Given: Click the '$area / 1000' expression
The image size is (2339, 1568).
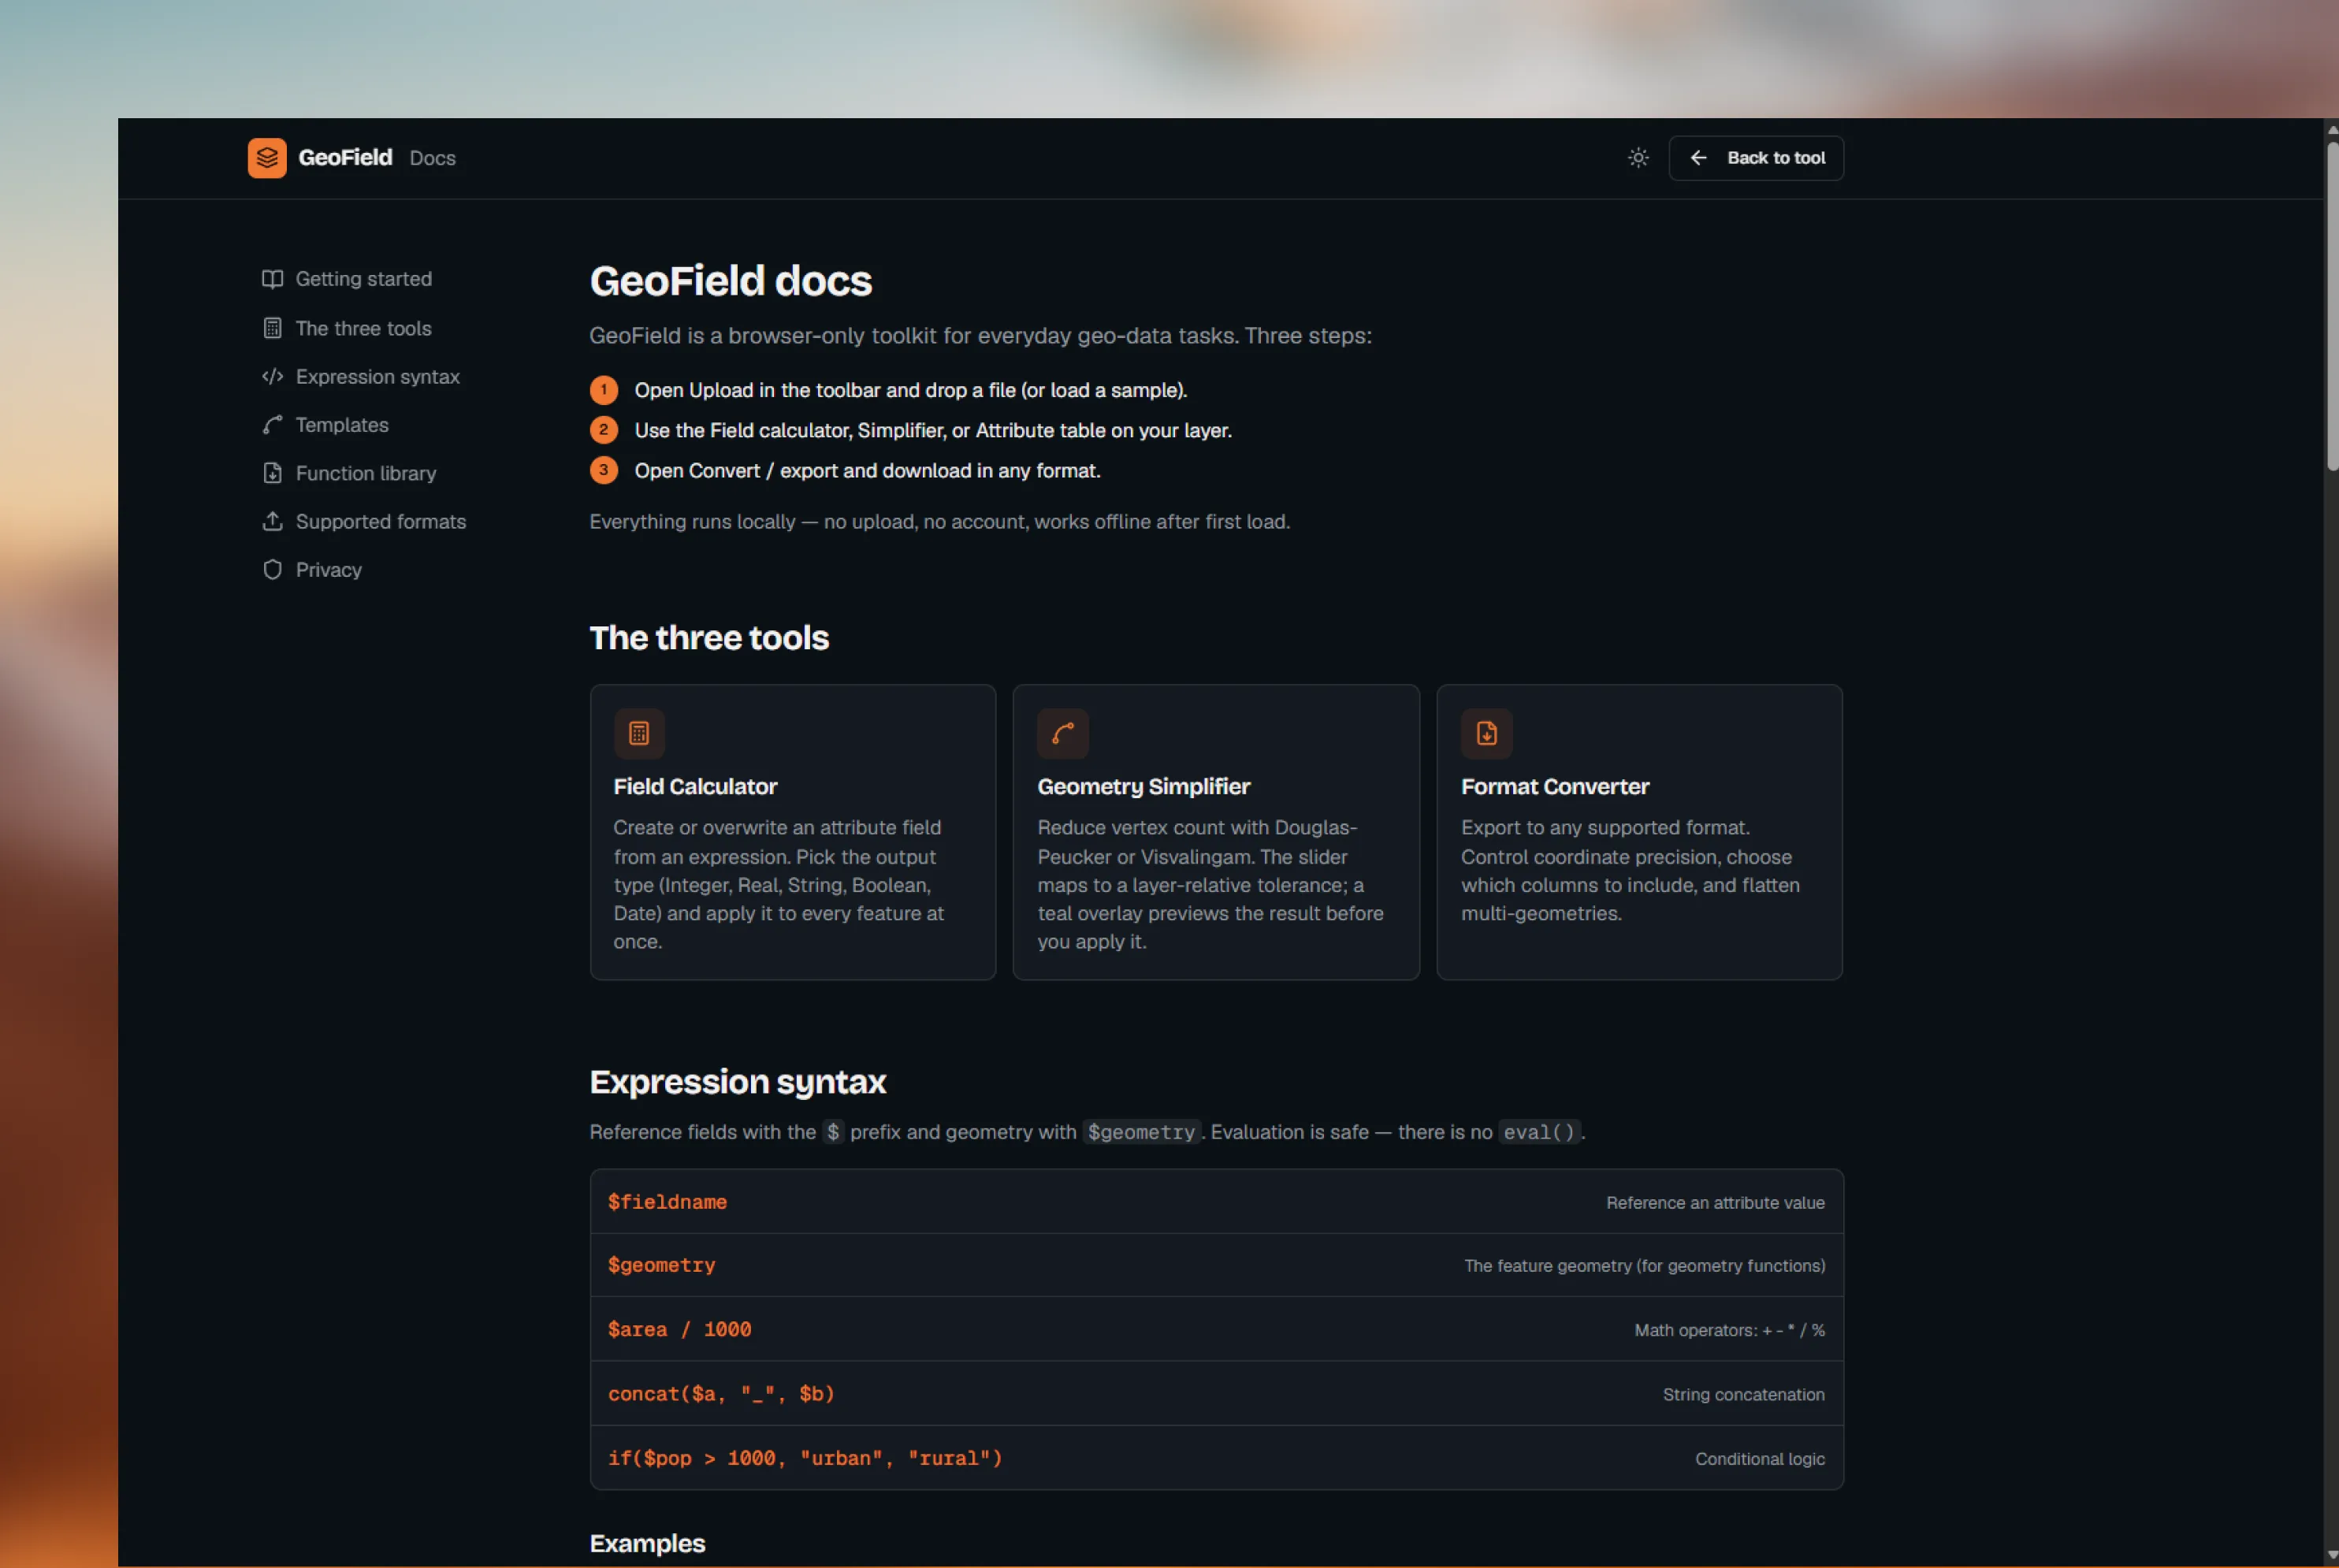Looking at the screenshot, I should coord(679,1330).
